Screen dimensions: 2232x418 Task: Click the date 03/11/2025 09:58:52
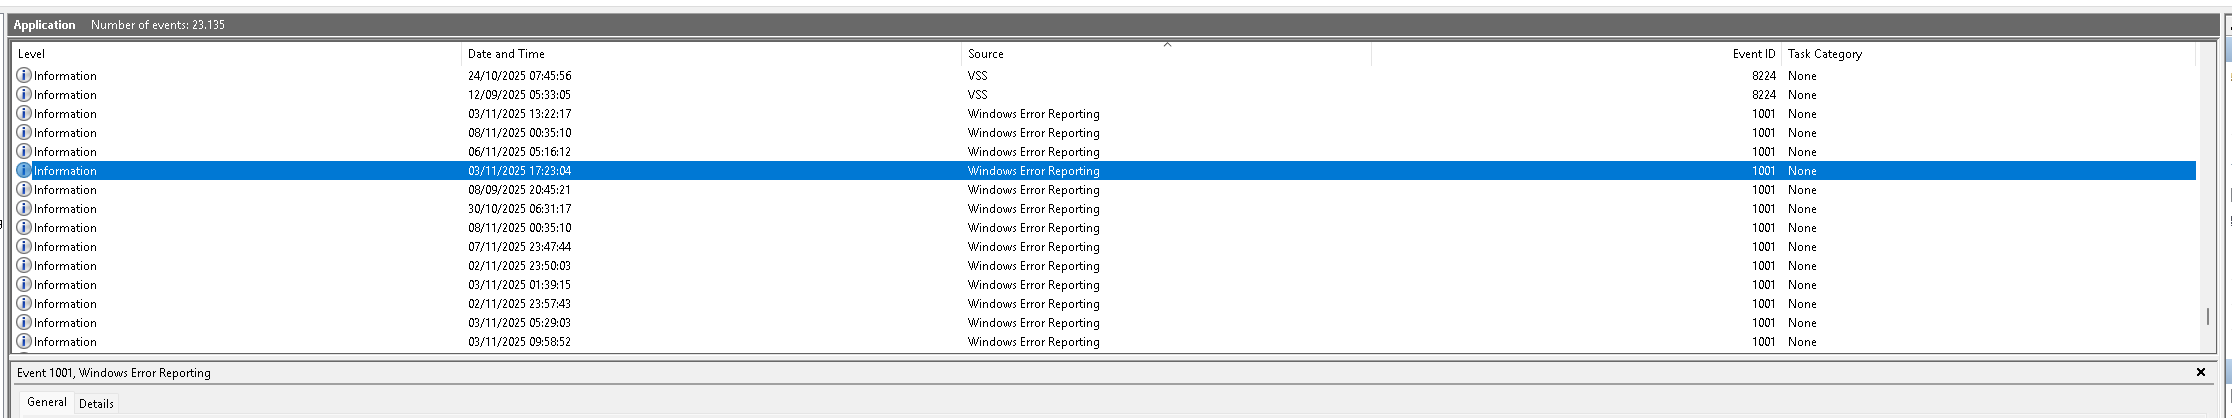[519, 342]
